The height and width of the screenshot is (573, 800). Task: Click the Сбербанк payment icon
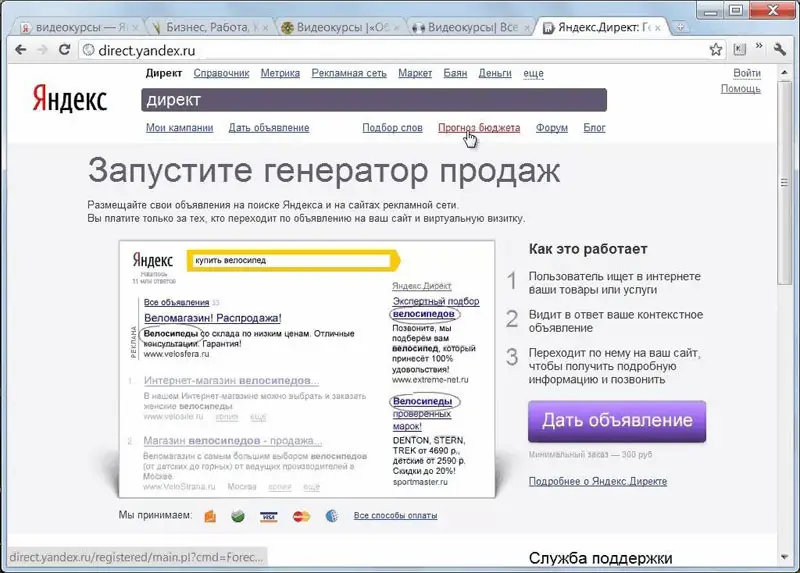click(238, 516)
